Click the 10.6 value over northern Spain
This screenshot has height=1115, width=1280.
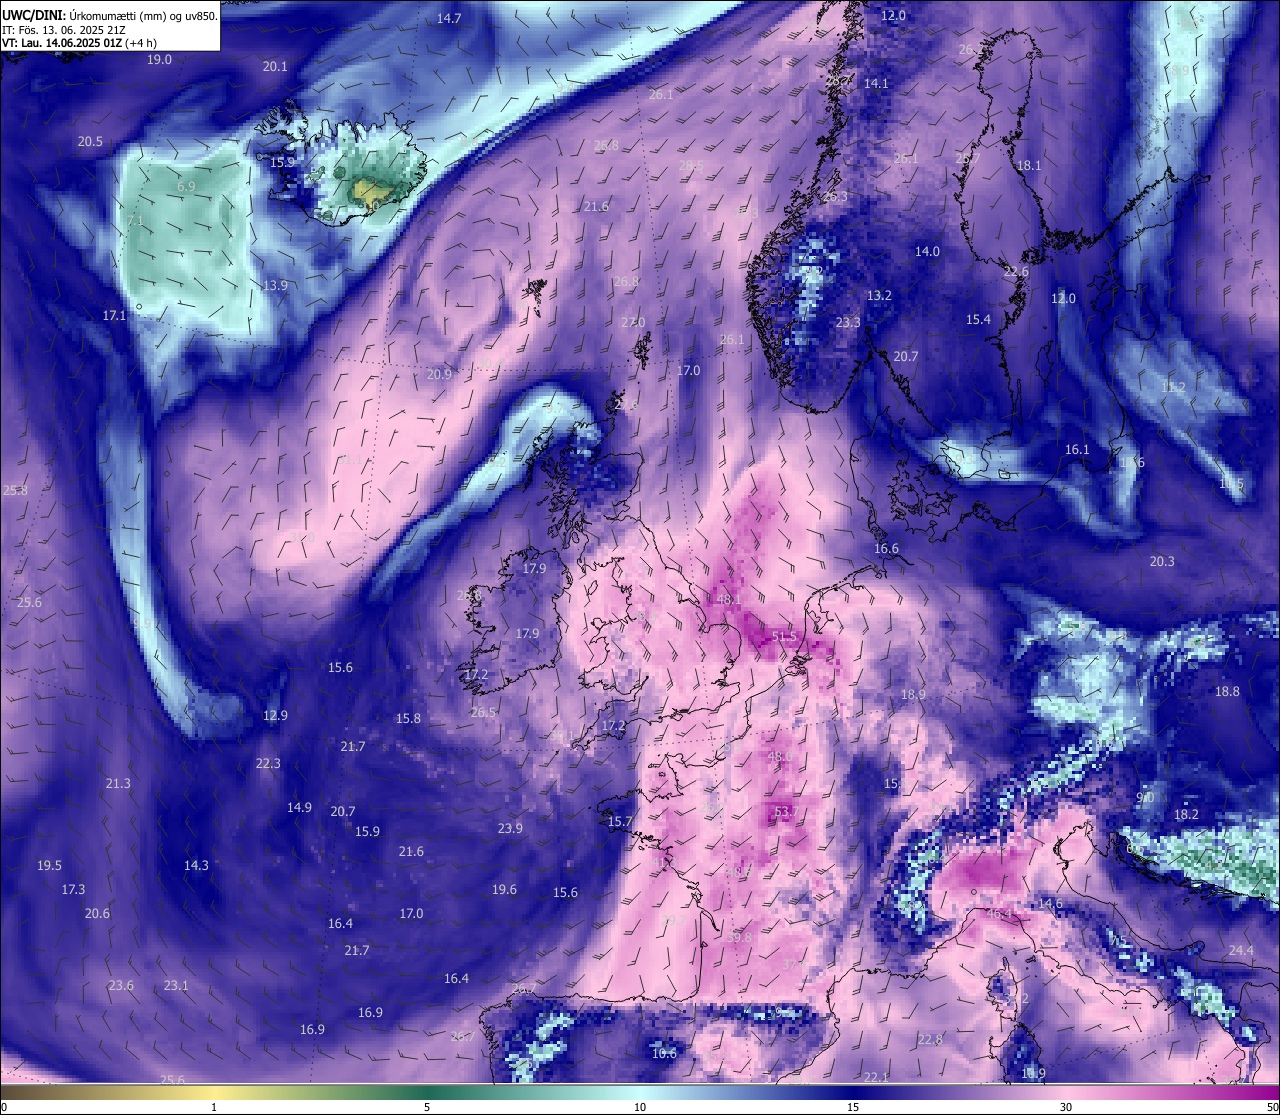(664, 1054)
